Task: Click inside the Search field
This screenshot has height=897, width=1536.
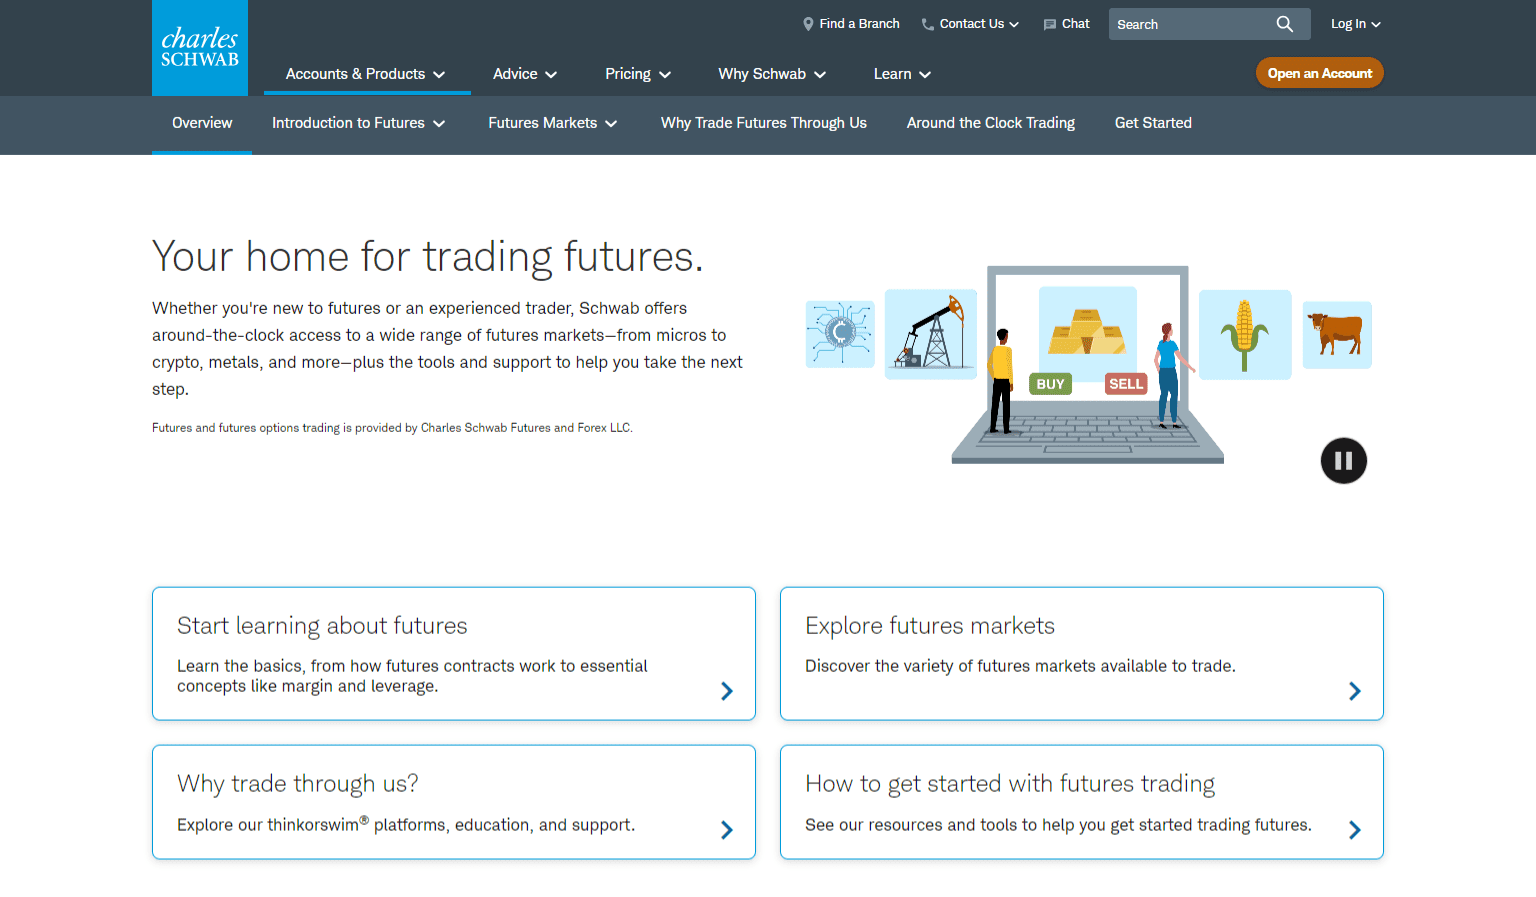Action: [x=1190, y=23]
